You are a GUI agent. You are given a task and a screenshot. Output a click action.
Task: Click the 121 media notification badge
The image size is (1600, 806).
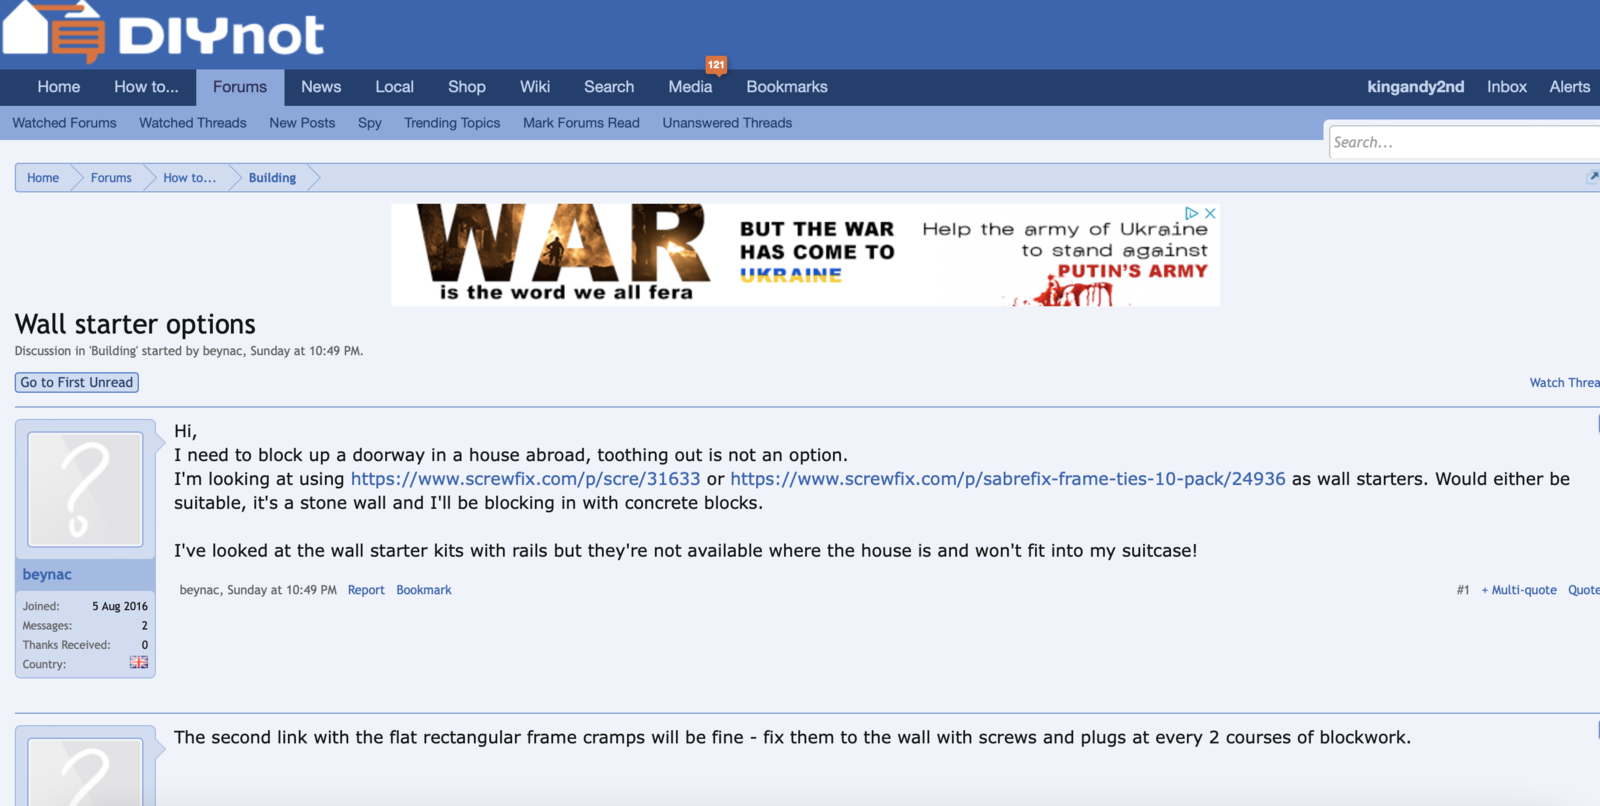point(716,64)
